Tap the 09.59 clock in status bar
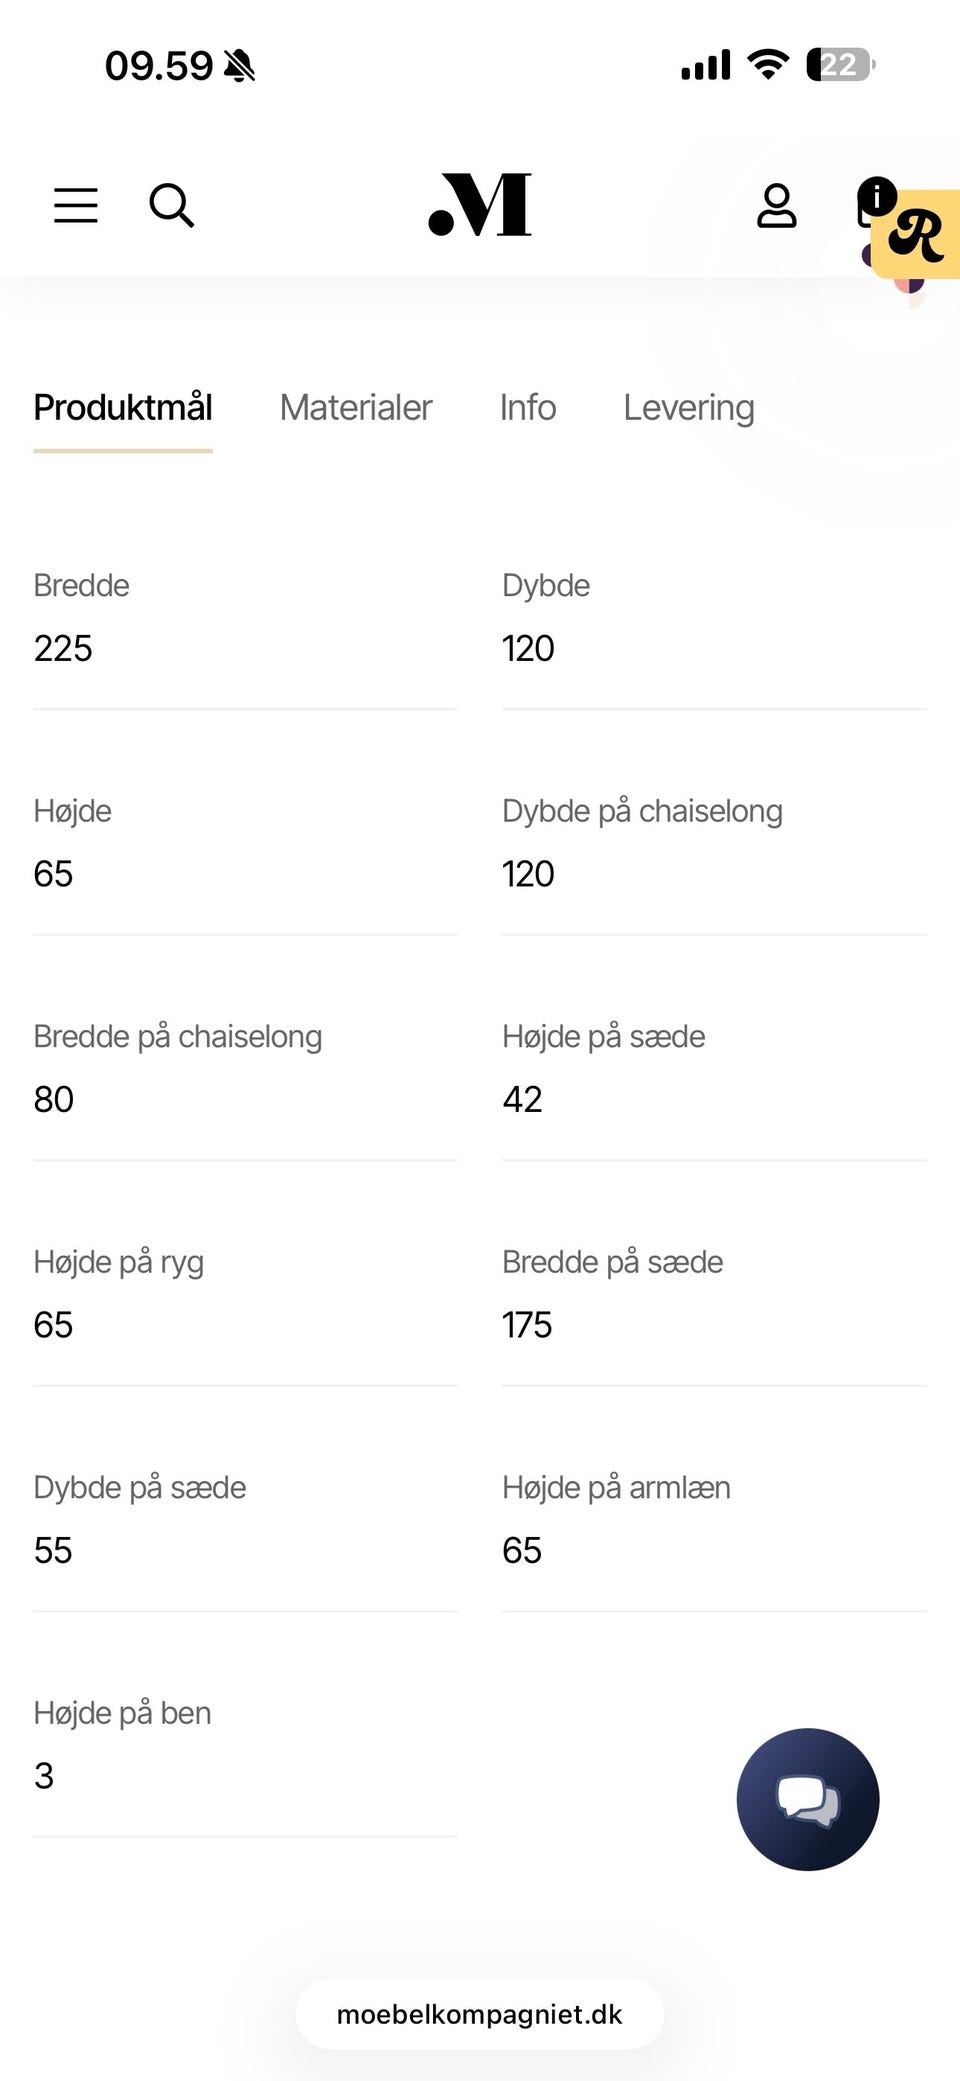Viewport: 960px width, 2081px height. point(159,67)
